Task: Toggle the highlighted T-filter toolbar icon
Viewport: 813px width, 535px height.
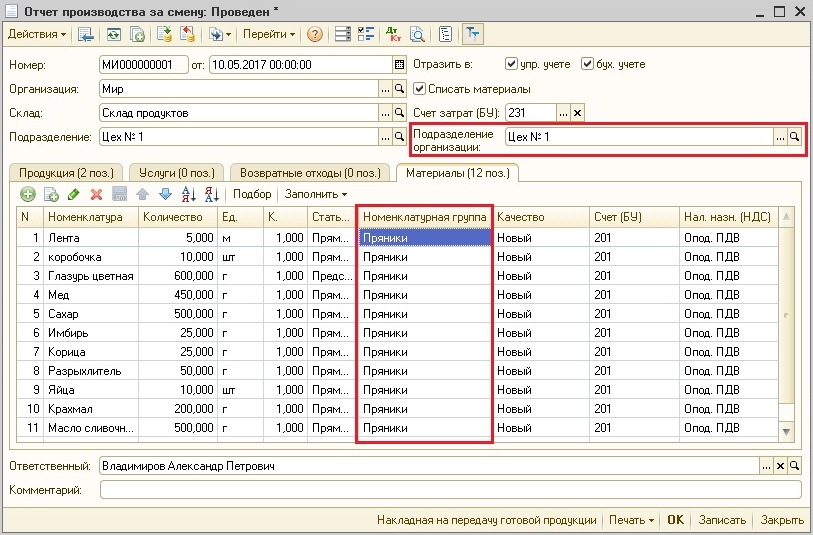Action: click(472, 34)
